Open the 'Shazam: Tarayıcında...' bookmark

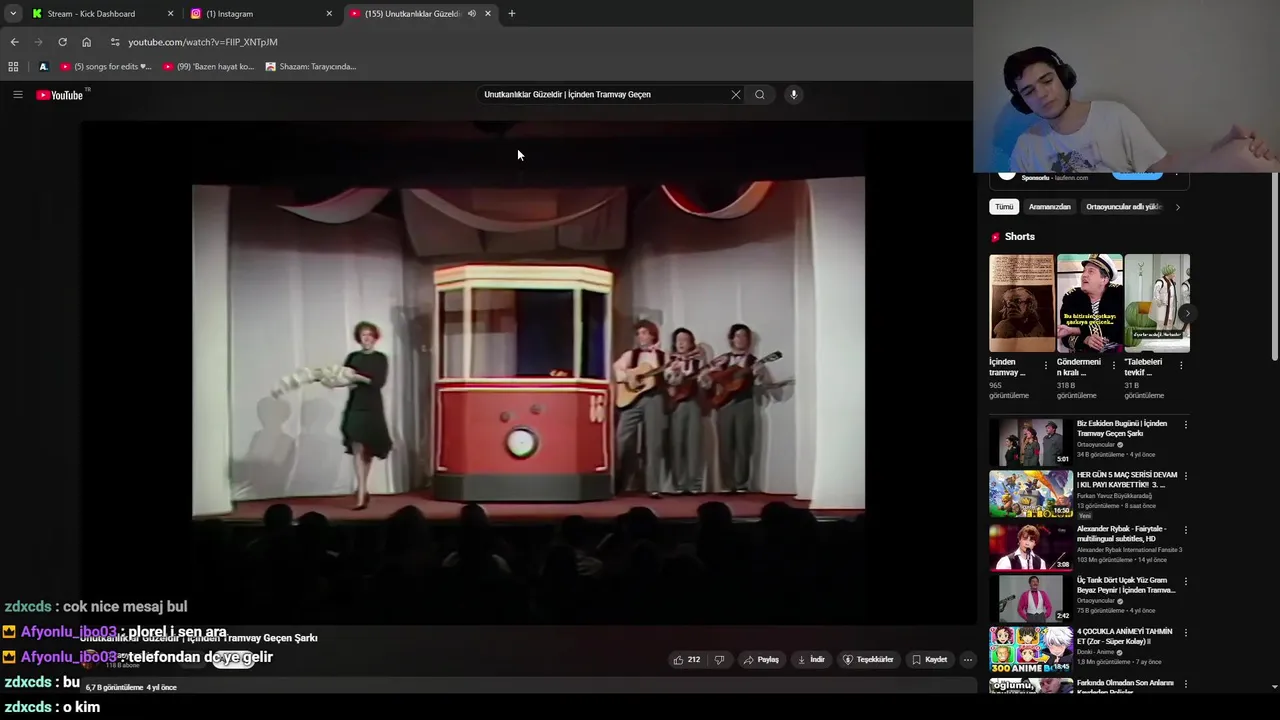coord(311,67)
